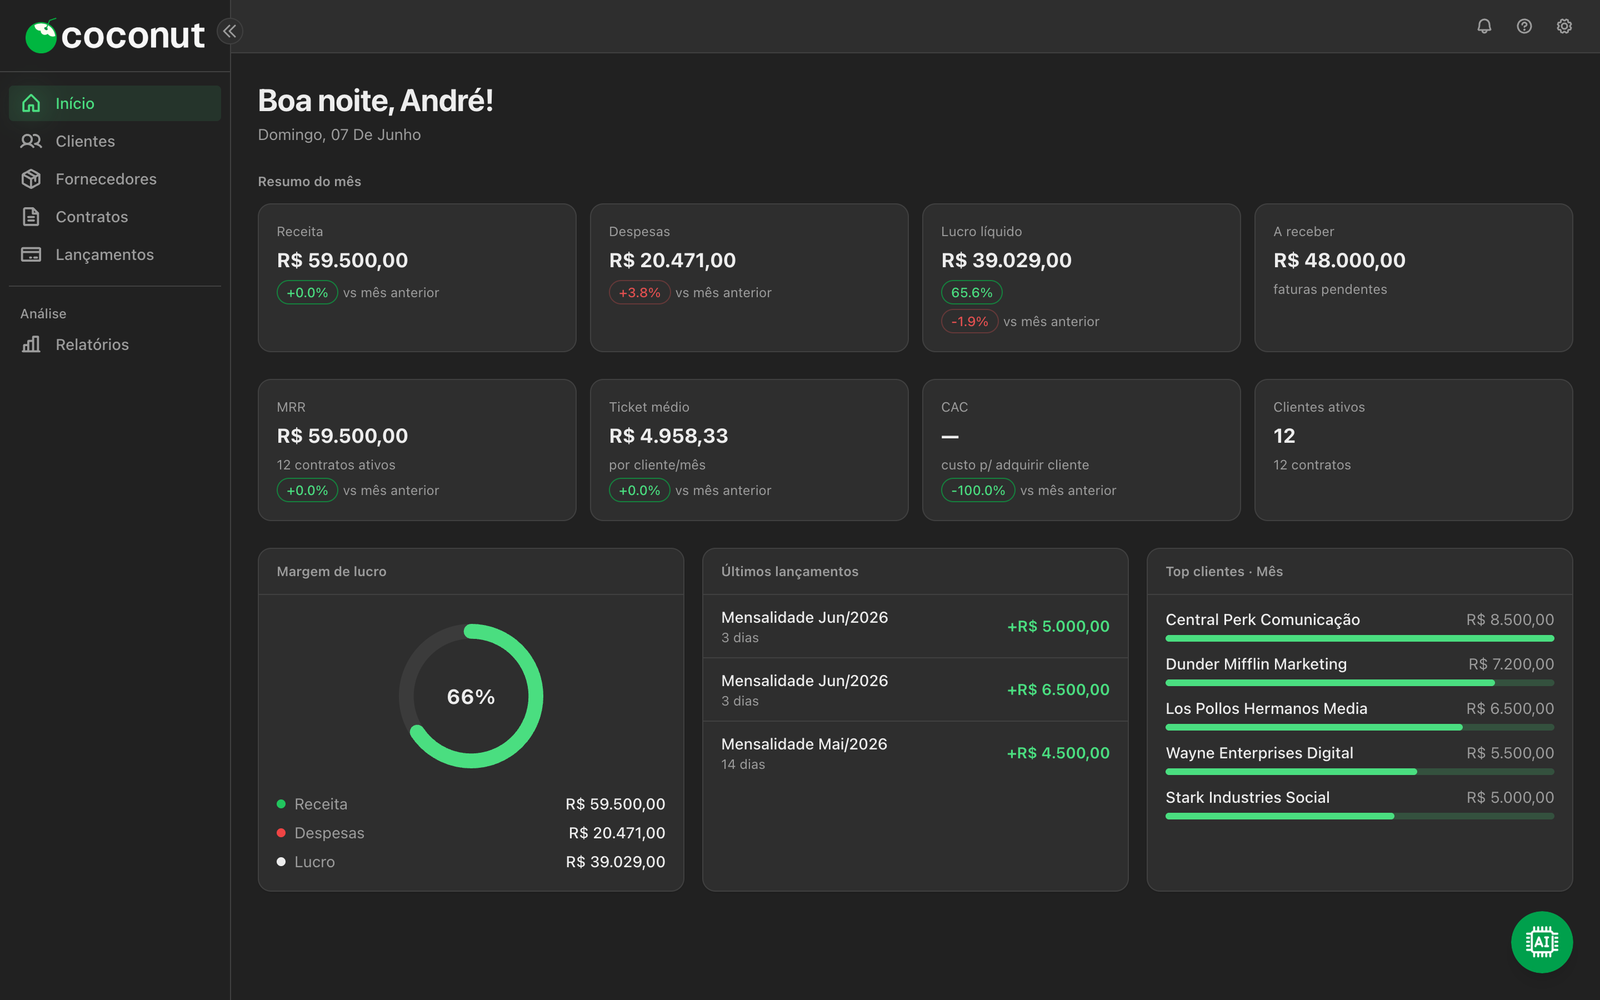Click the 66% profit margin donut chart
Image resolution: width=1600 pixels, height=1000 pixels.
pyautogui.click(x=471, y=696)
